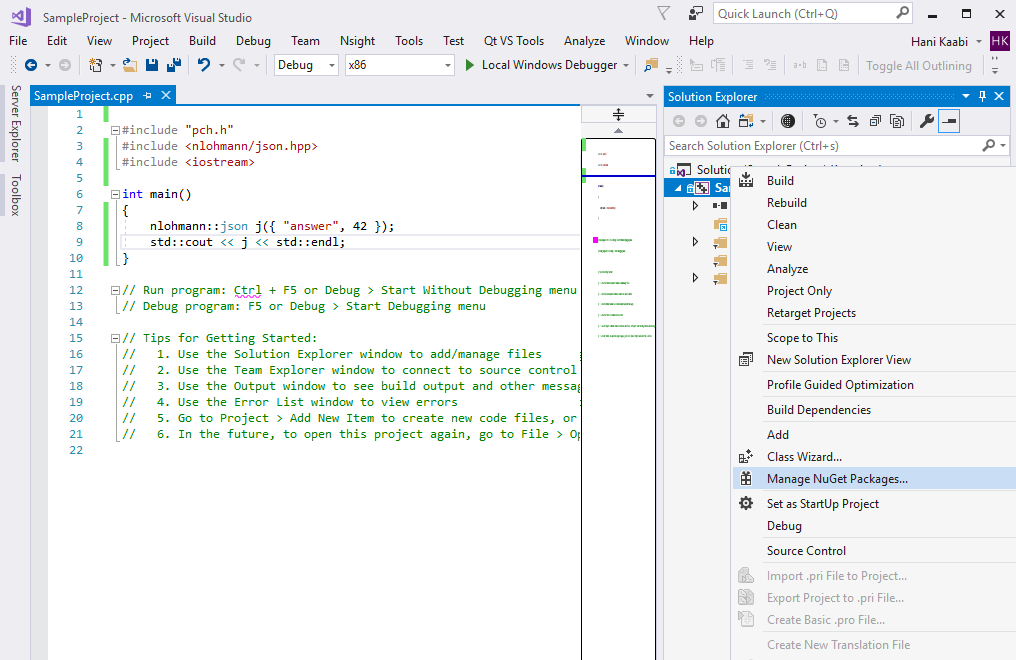
Task: Click the Show All Files globe icon
Action: coord(787,121)
